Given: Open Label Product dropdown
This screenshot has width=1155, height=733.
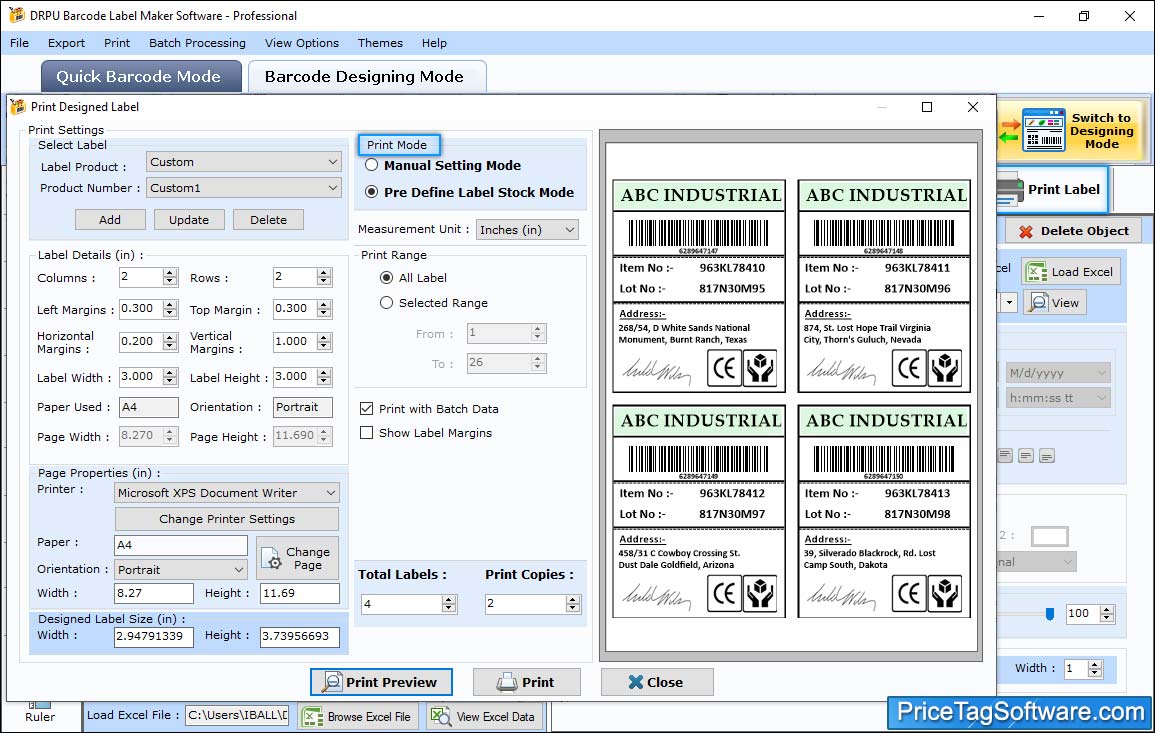Looking at the screenshot, I should [244, 162].
